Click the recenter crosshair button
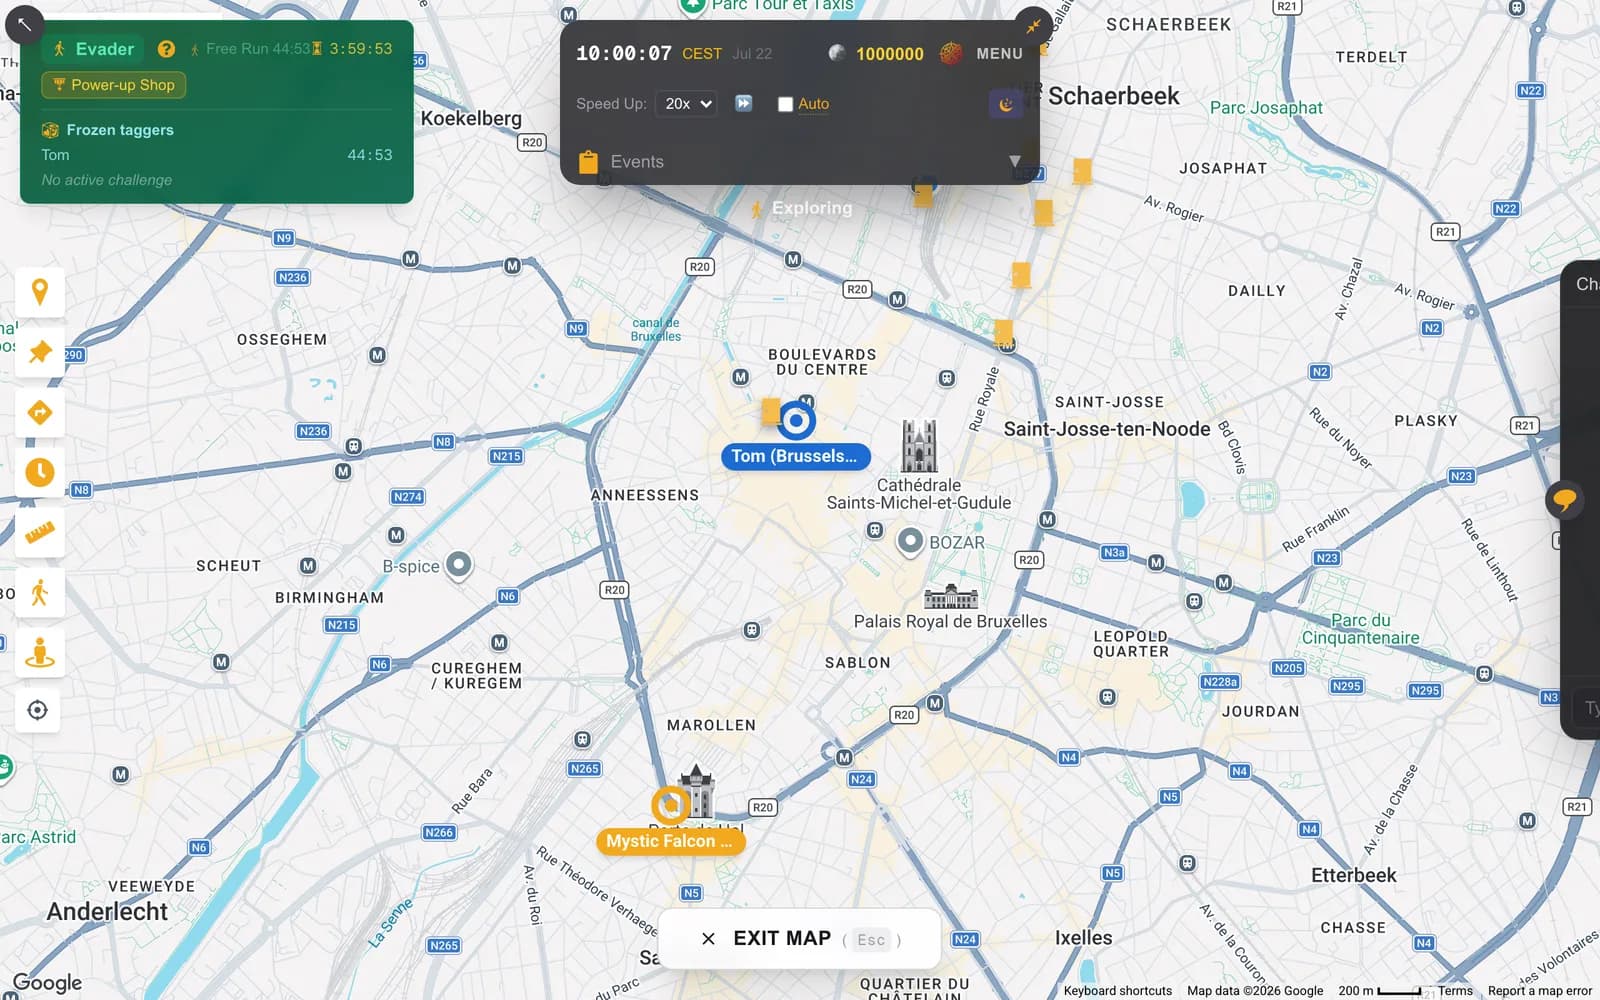1600x1000 pixels. point(38,710)
